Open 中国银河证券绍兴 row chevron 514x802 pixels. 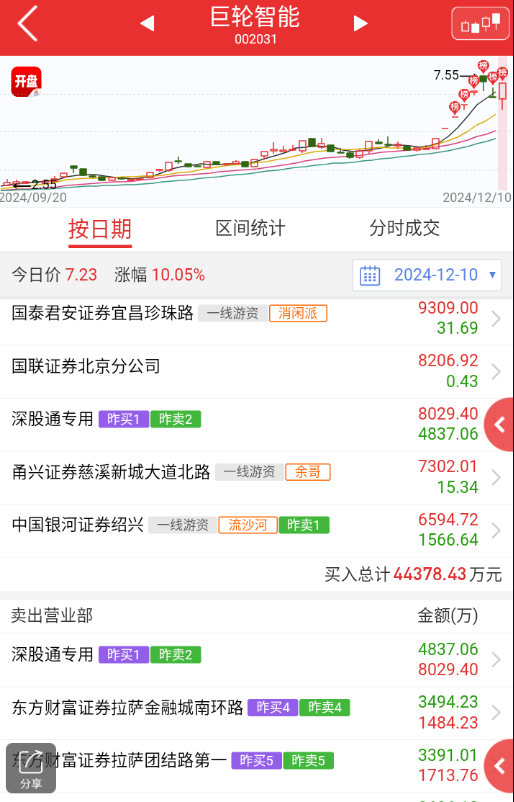[496, 530]
